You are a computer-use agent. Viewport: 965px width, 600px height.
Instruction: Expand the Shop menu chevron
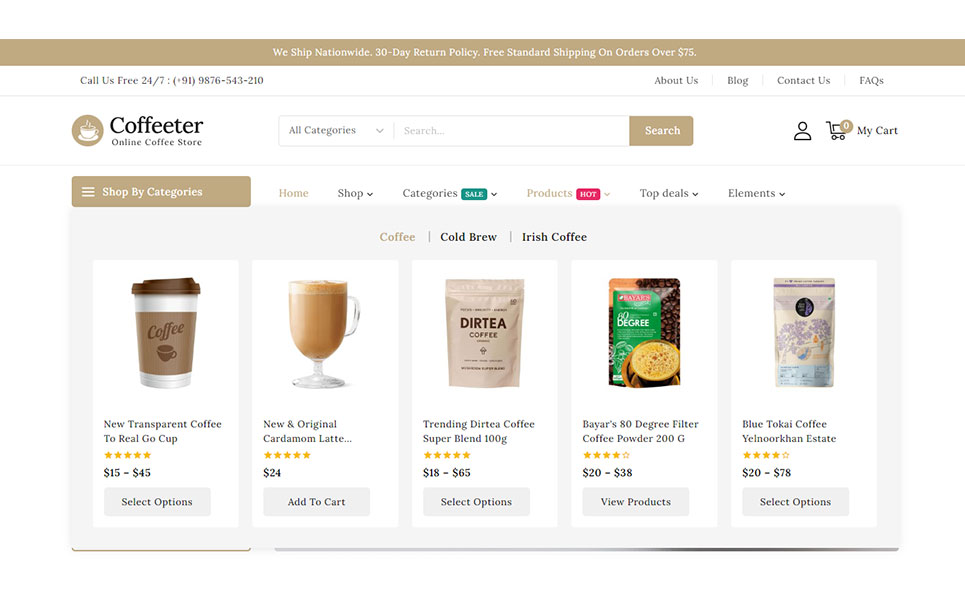click(370, 194)
